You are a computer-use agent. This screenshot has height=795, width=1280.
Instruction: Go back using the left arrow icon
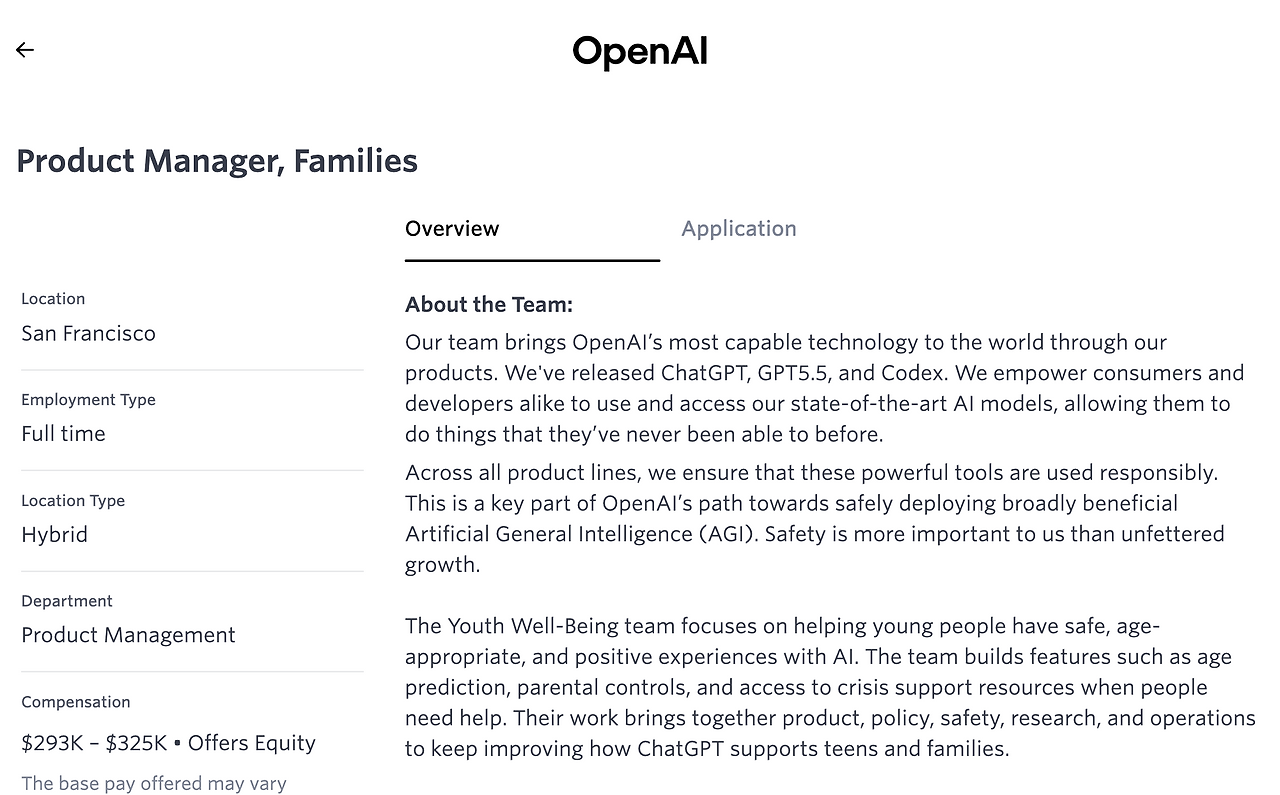click(x=25, y=50)
